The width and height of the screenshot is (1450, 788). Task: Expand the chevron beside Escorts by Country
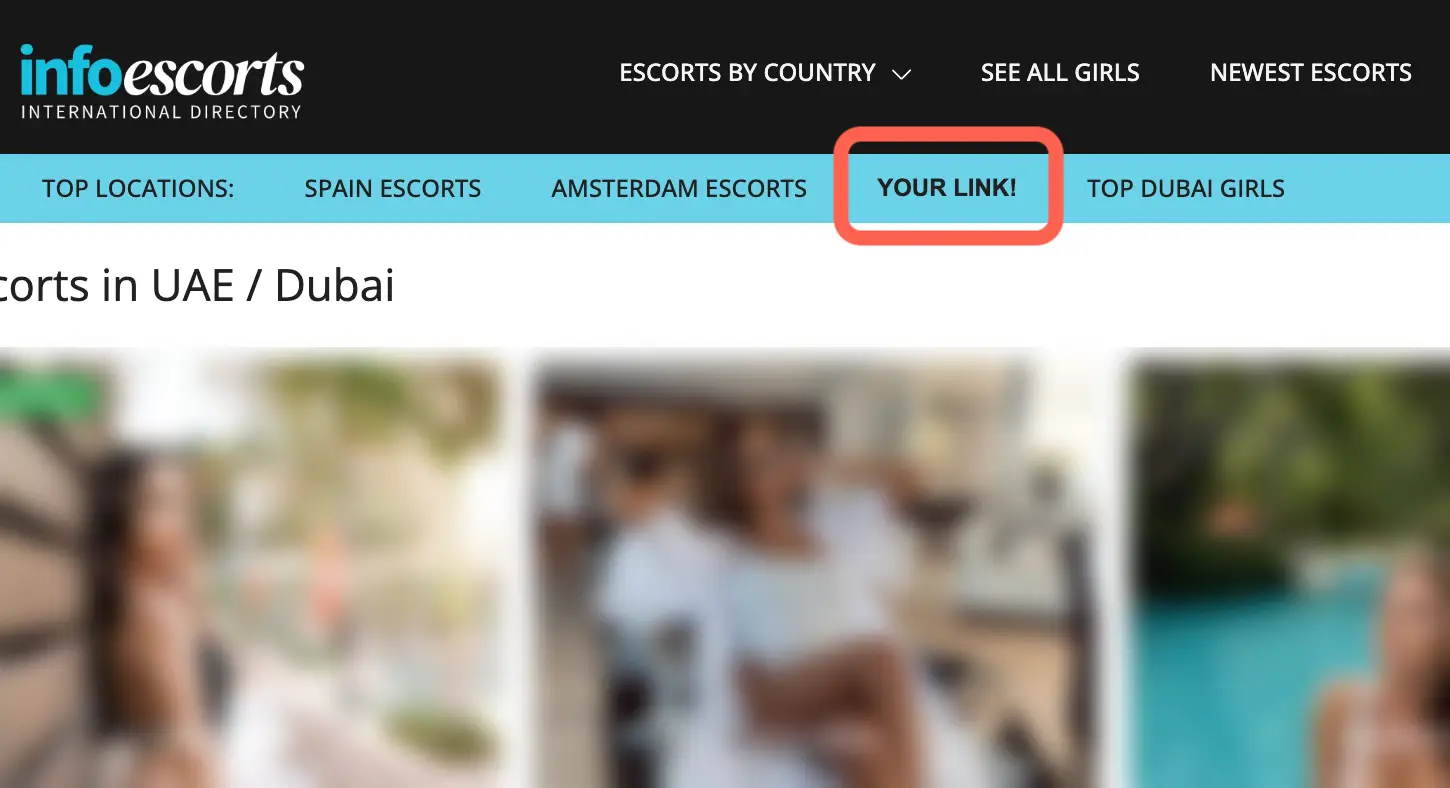(x=901, y=74)
